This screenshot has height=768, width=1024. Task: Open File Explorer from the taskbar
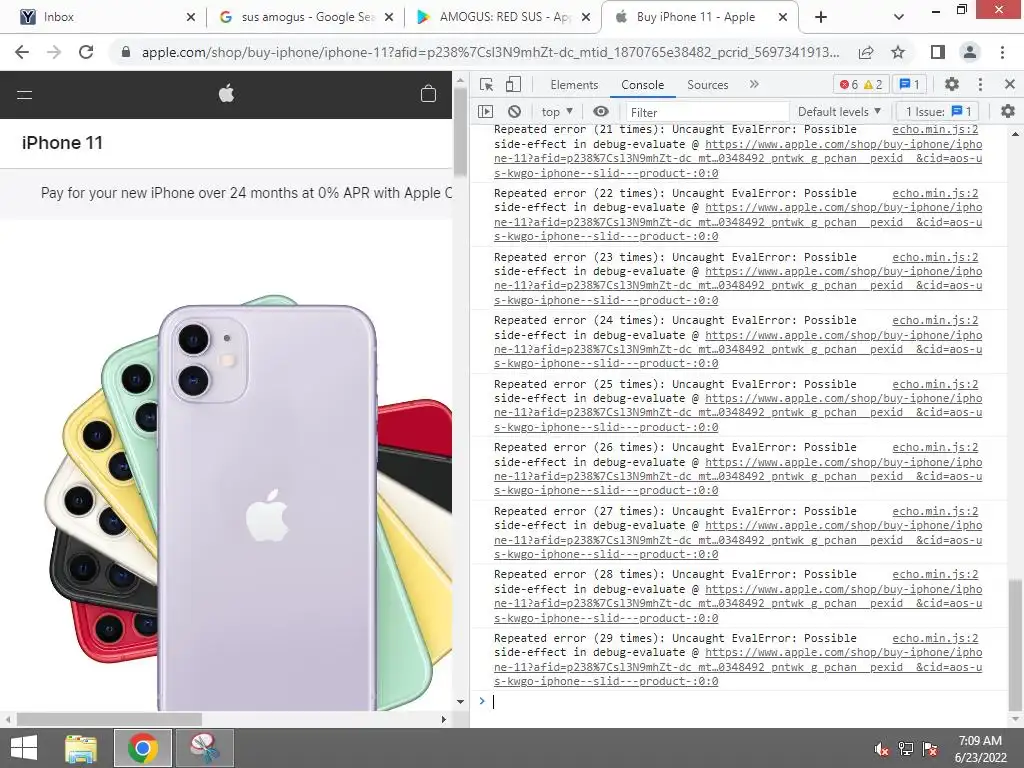(81, 748)
